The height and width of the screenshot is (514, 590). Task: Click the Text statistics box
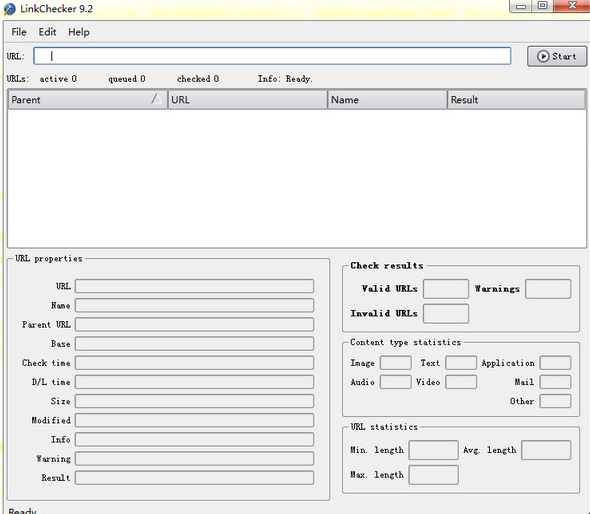[461, 363]
